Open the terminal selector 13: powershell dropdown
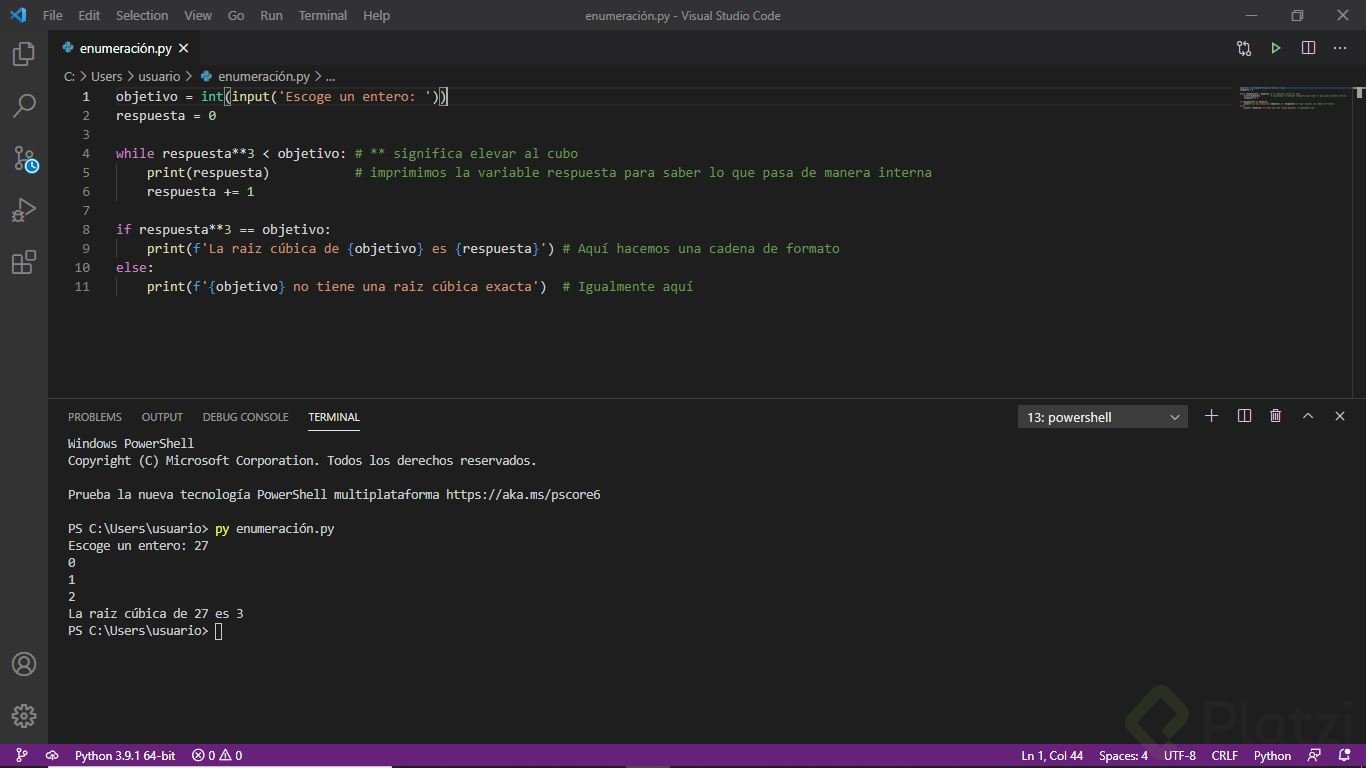The width and height of the screenshot is (1366, 768). coord(1103,417)
